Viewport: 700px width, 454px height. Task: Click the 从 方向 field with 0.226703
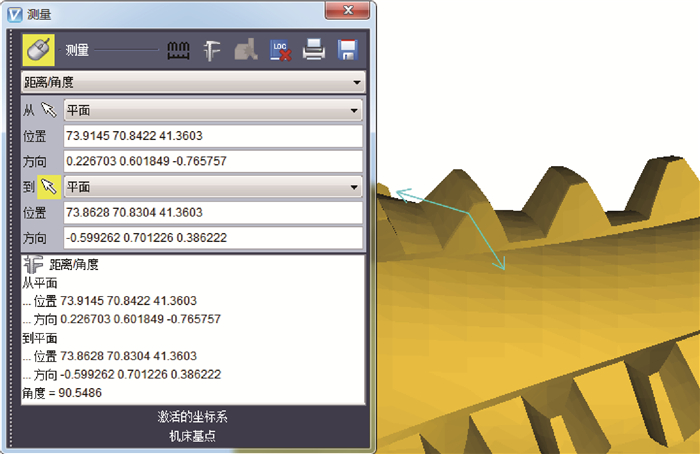coord(212,161)
